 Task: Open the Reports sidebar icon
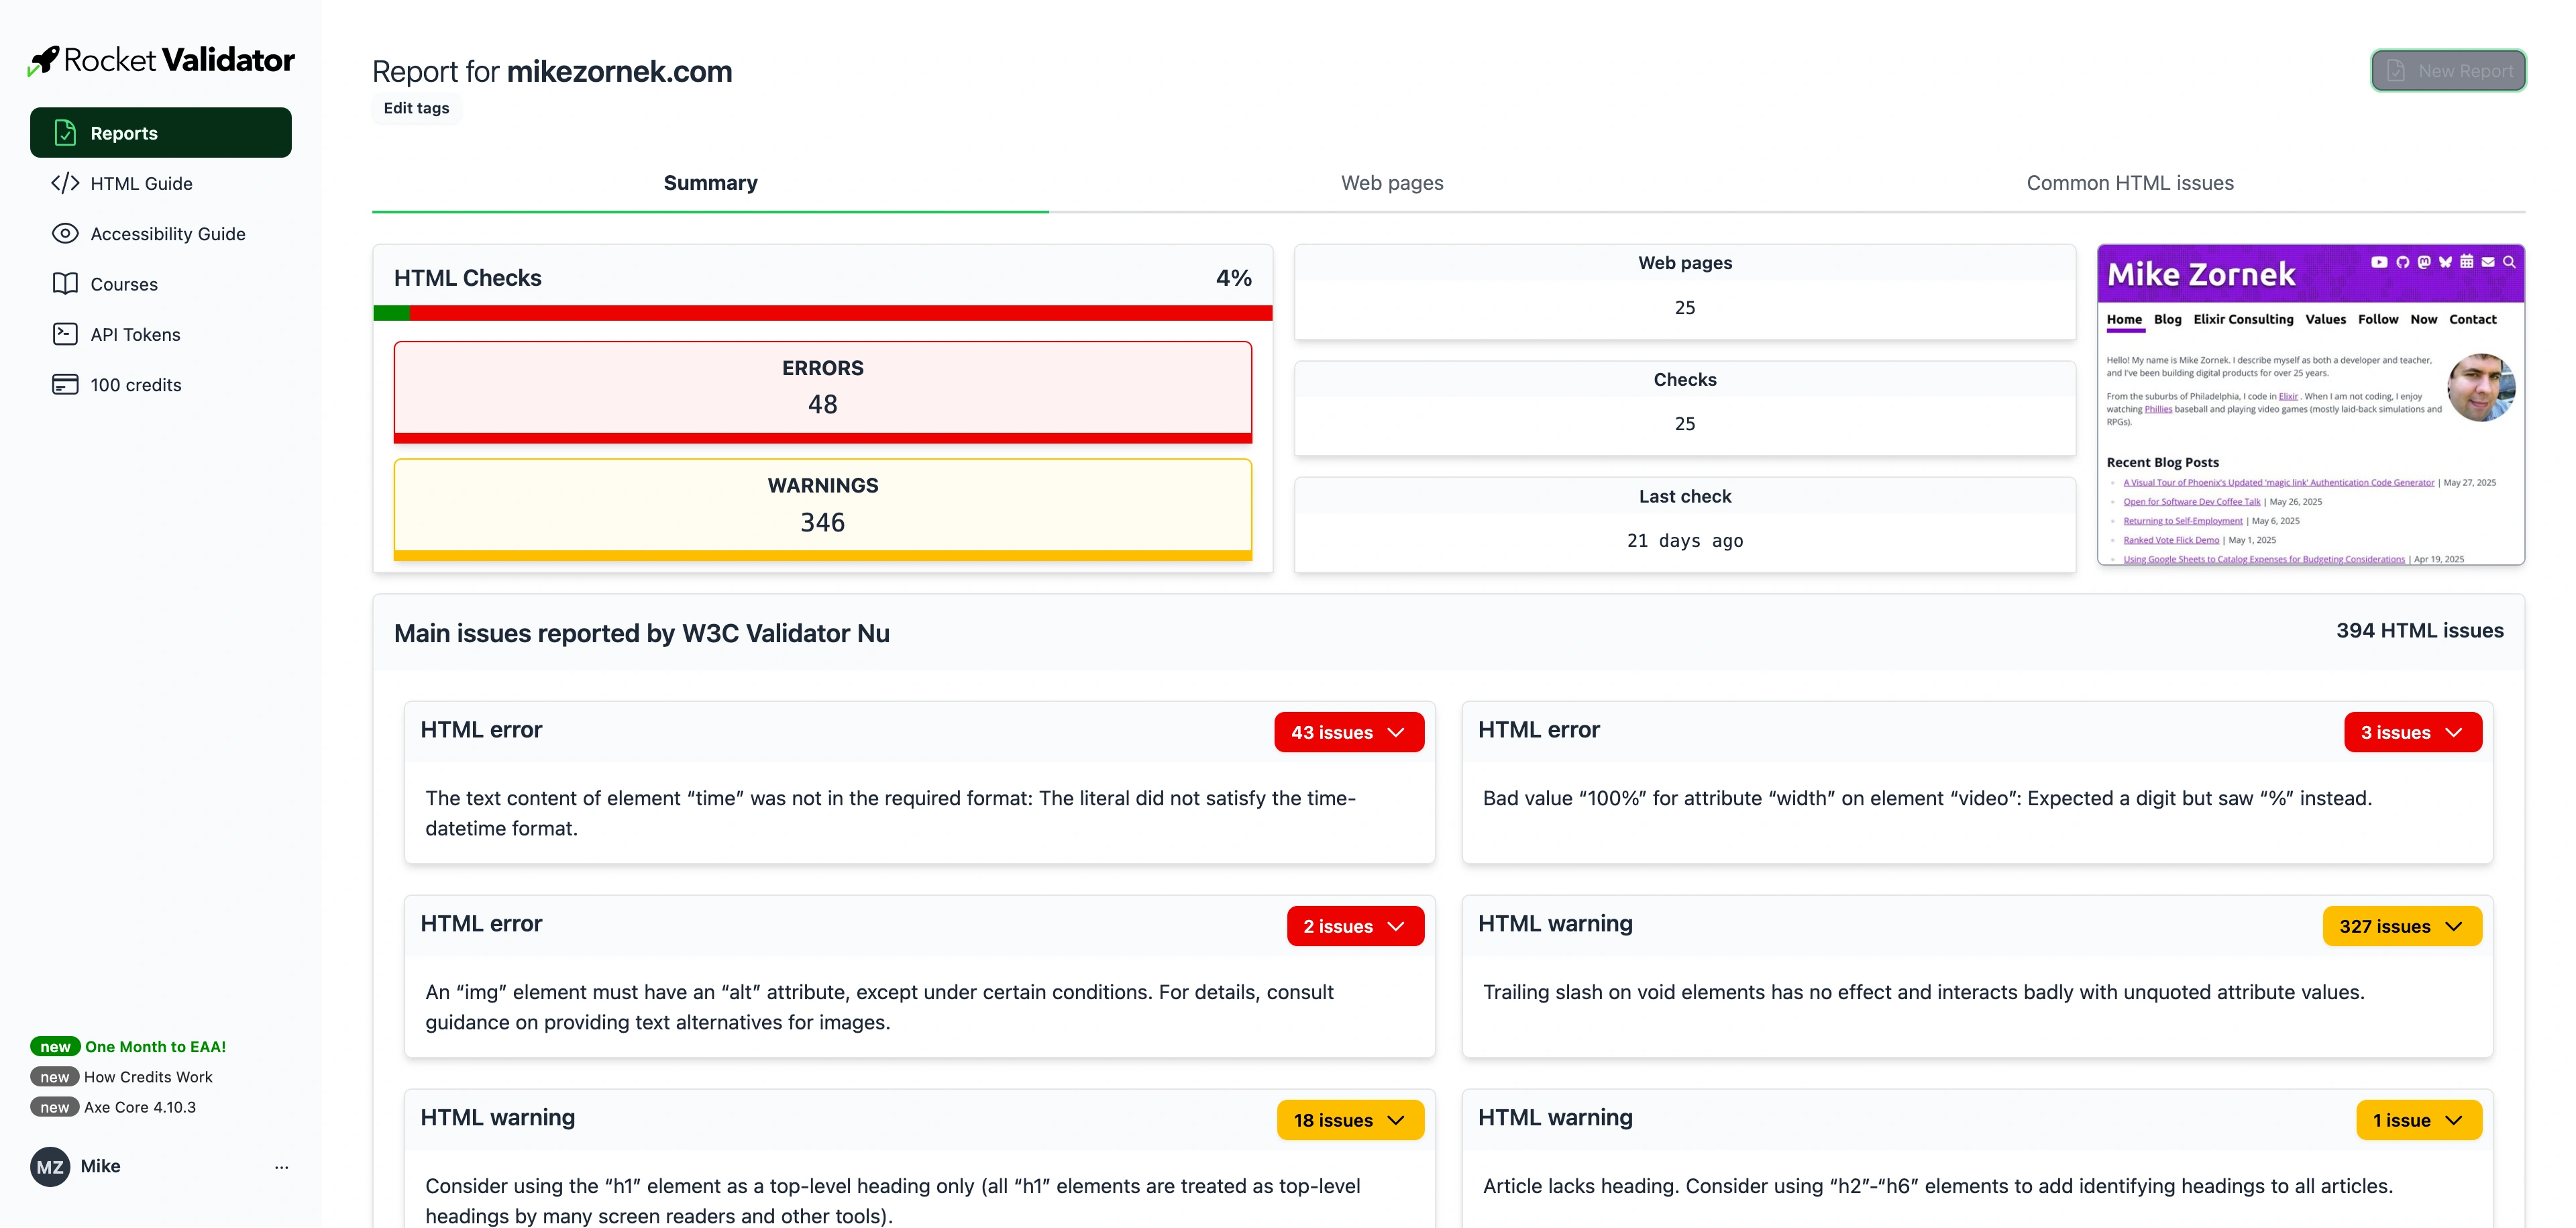(x=65, y=133)
